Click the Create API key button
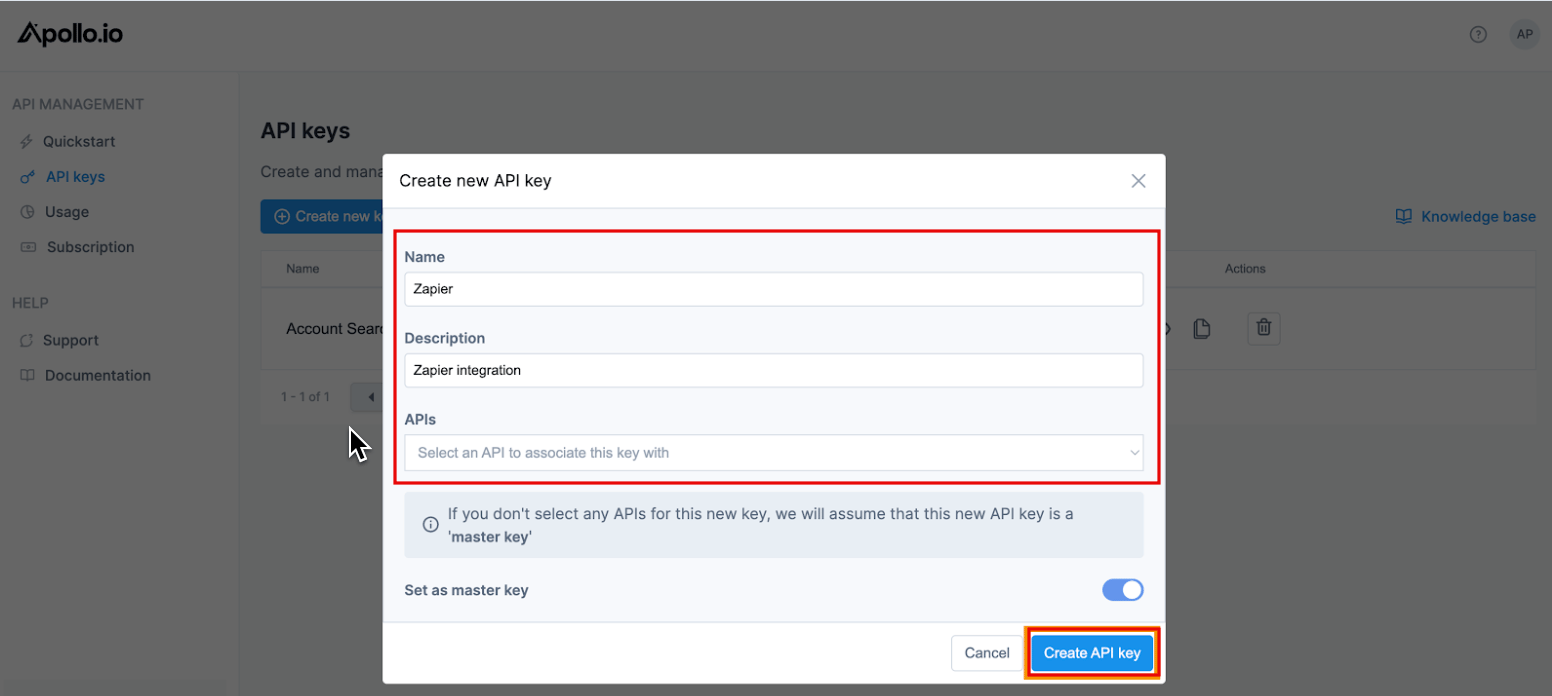The height and width of the screenshot is (696, 1552). (1092, 653)
